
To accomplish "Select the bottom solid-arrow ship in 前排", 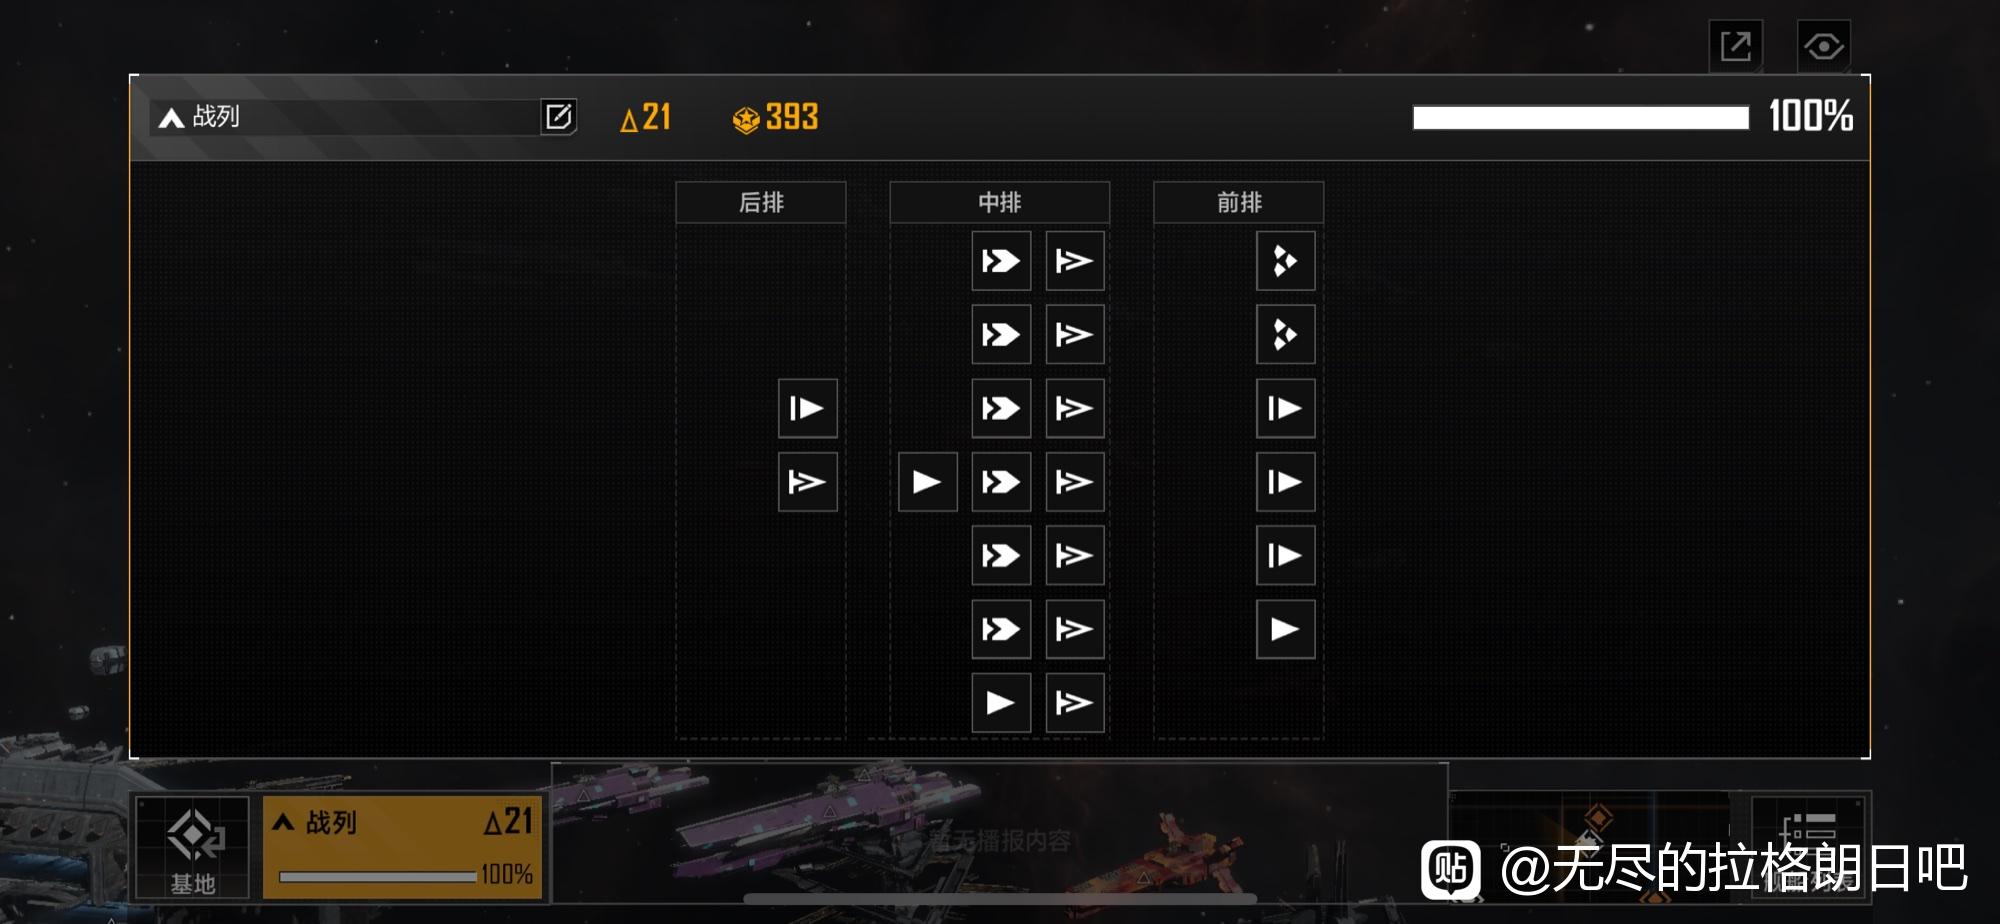I will pyautogui.click(x=1285, y=629).
